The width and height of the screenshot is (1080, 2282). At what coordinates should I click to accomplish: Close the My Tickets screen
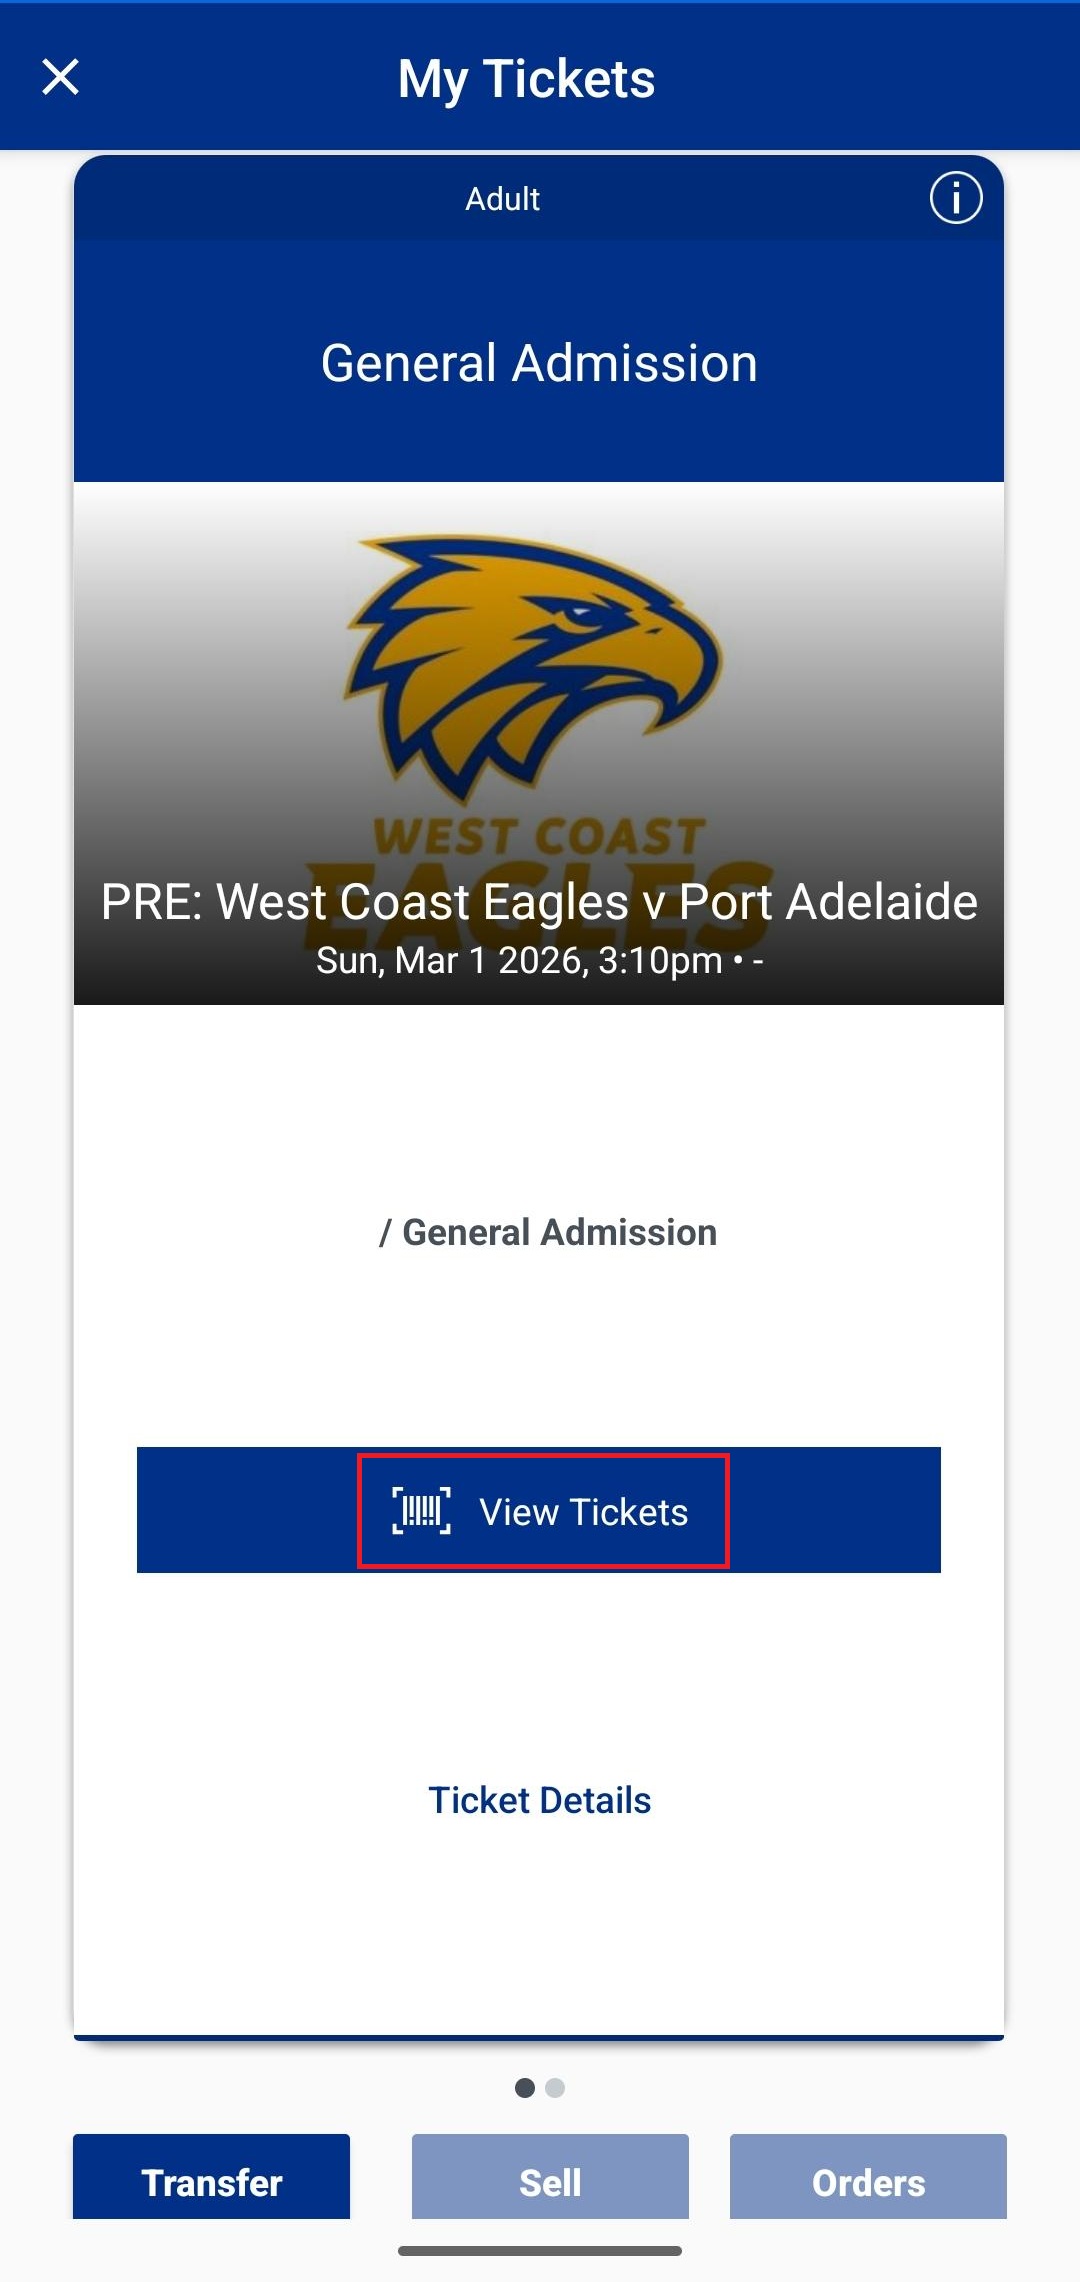(60, 77)
